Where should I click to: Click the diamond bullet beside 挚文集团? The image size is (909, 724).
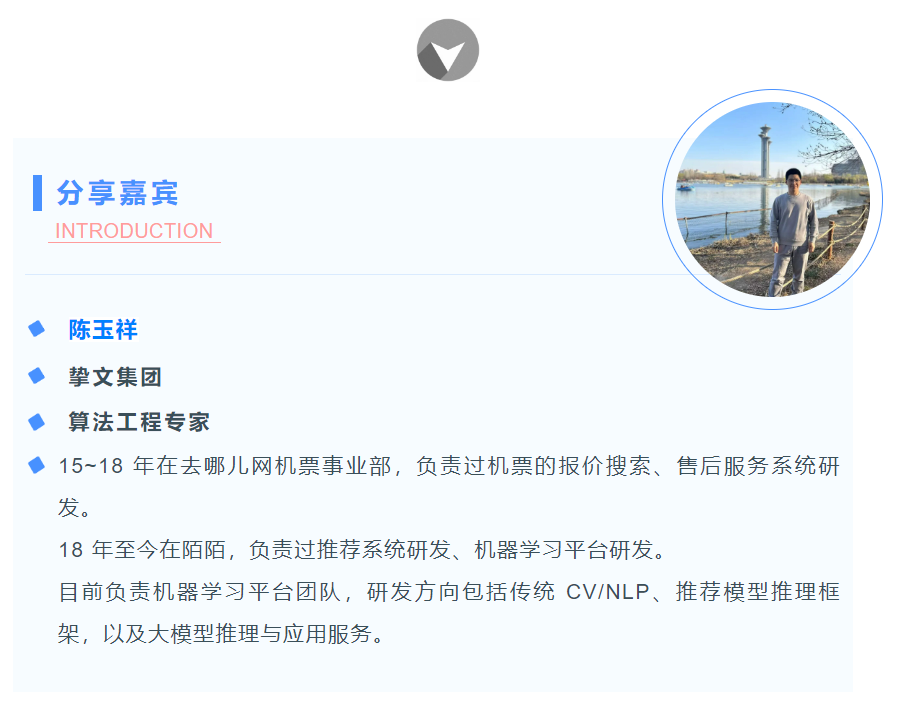[x=37, y=376]
